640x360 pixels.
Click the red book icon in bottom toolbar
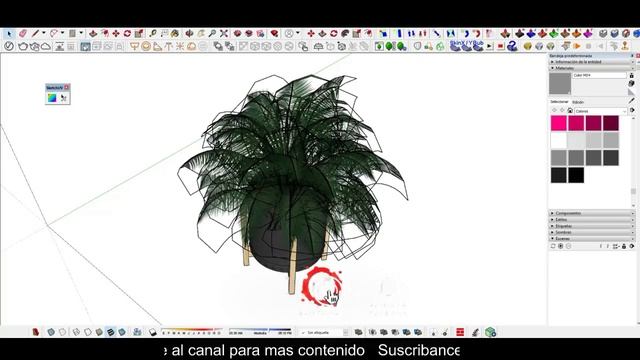36,332
